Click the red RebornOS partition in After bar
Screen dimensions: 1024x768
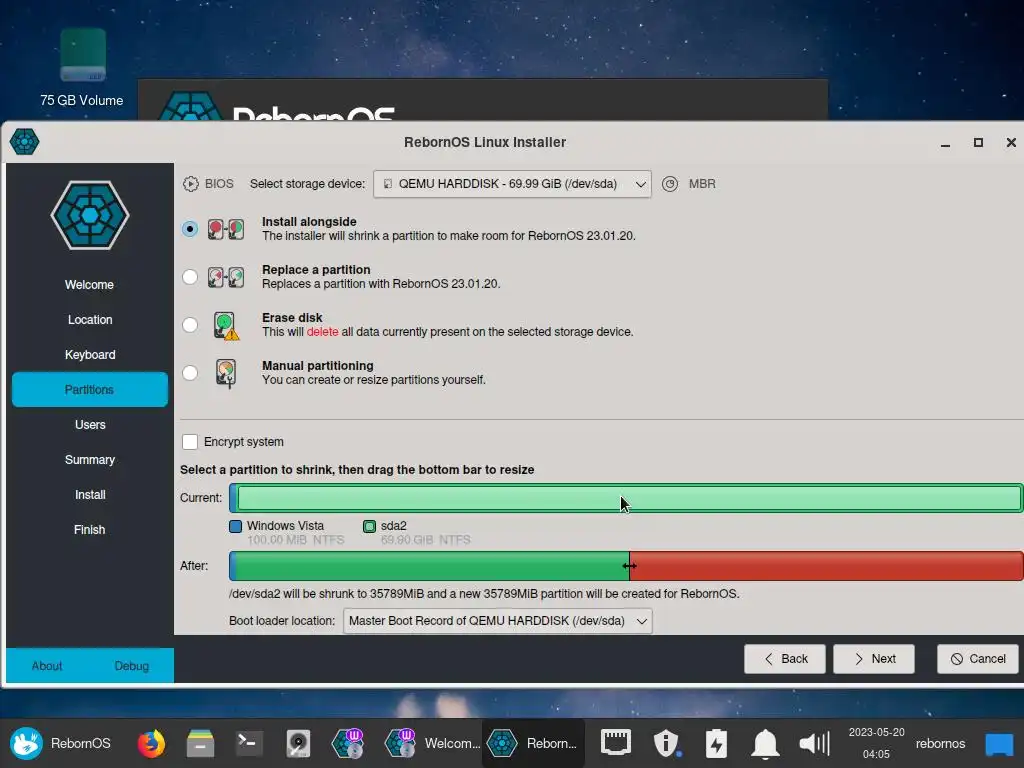(827, 566)
